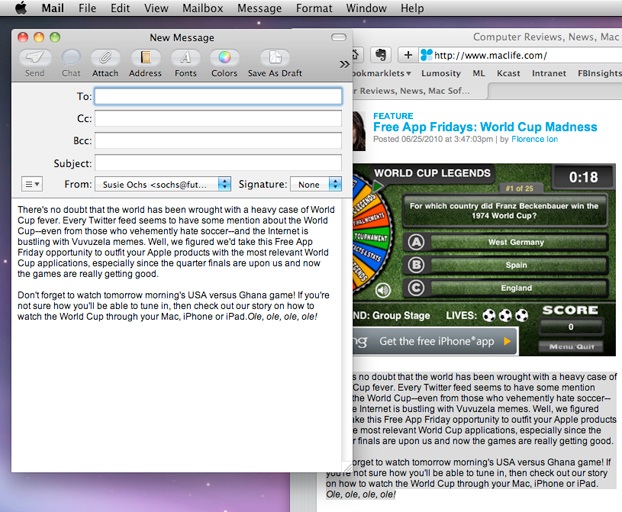This screenshot has width=622, height=512.
Task: Click into the Subject field
Action: (218, 163)
